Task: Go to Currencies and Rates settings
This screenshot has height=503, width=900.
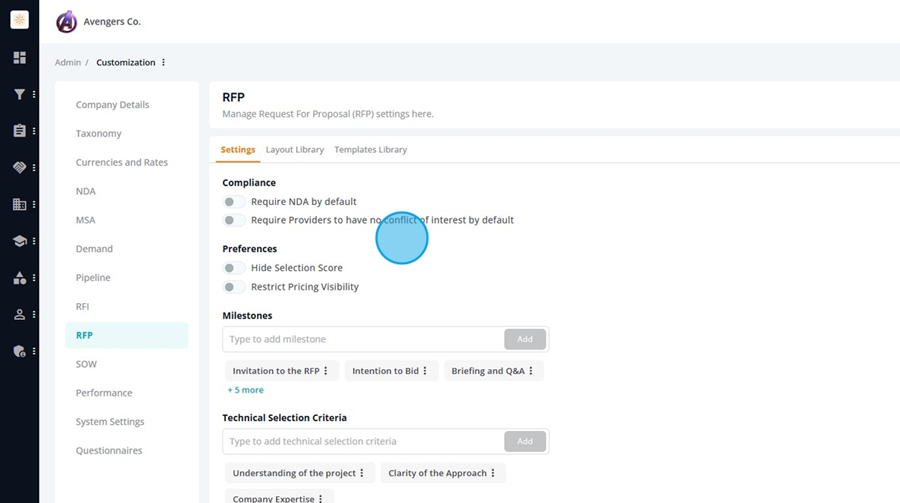Action: pyautogui.click(x=122, y=162)
